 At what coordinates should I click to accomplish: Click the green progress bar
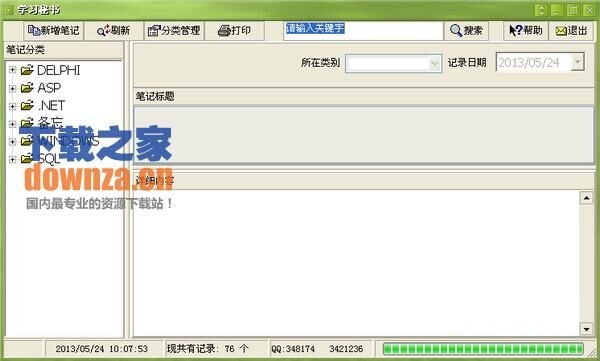[x=483, y=349]
